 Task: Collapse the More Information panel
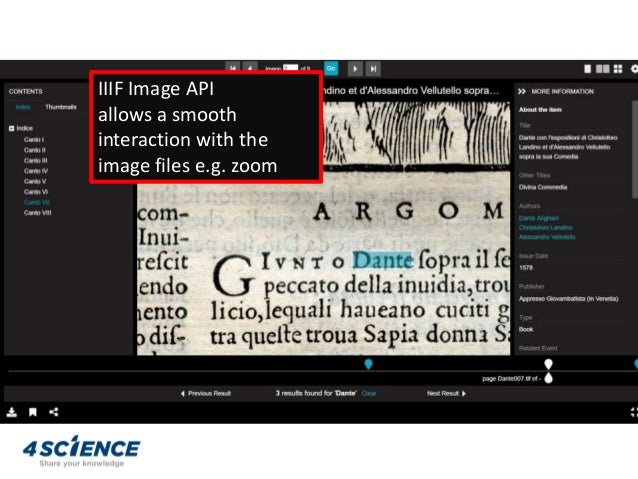tap(522, 92)
